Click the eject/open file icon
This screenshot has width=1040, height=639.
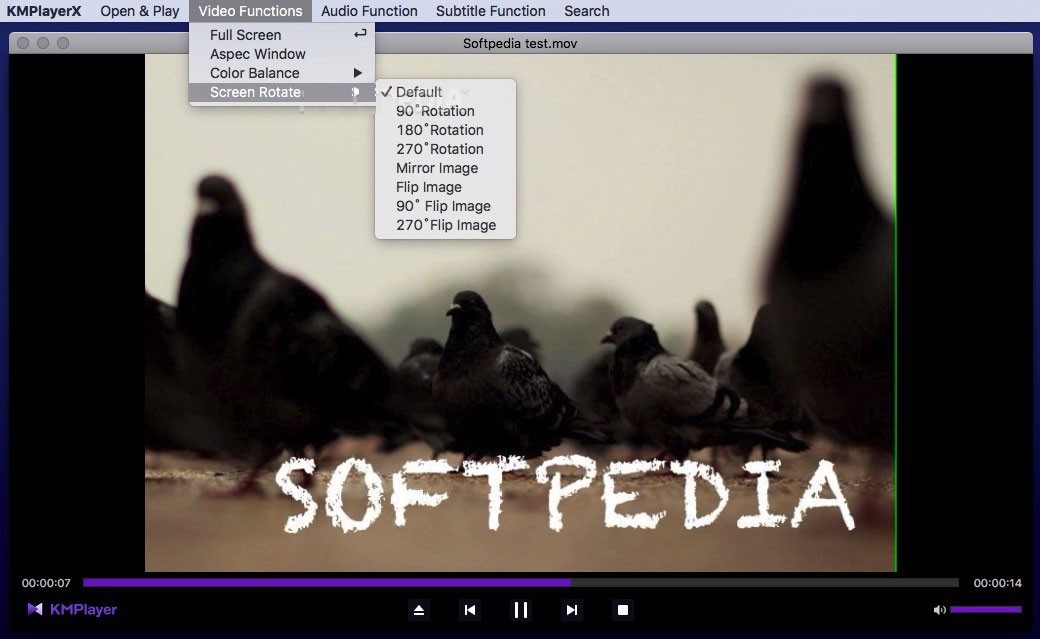(420, 610)
